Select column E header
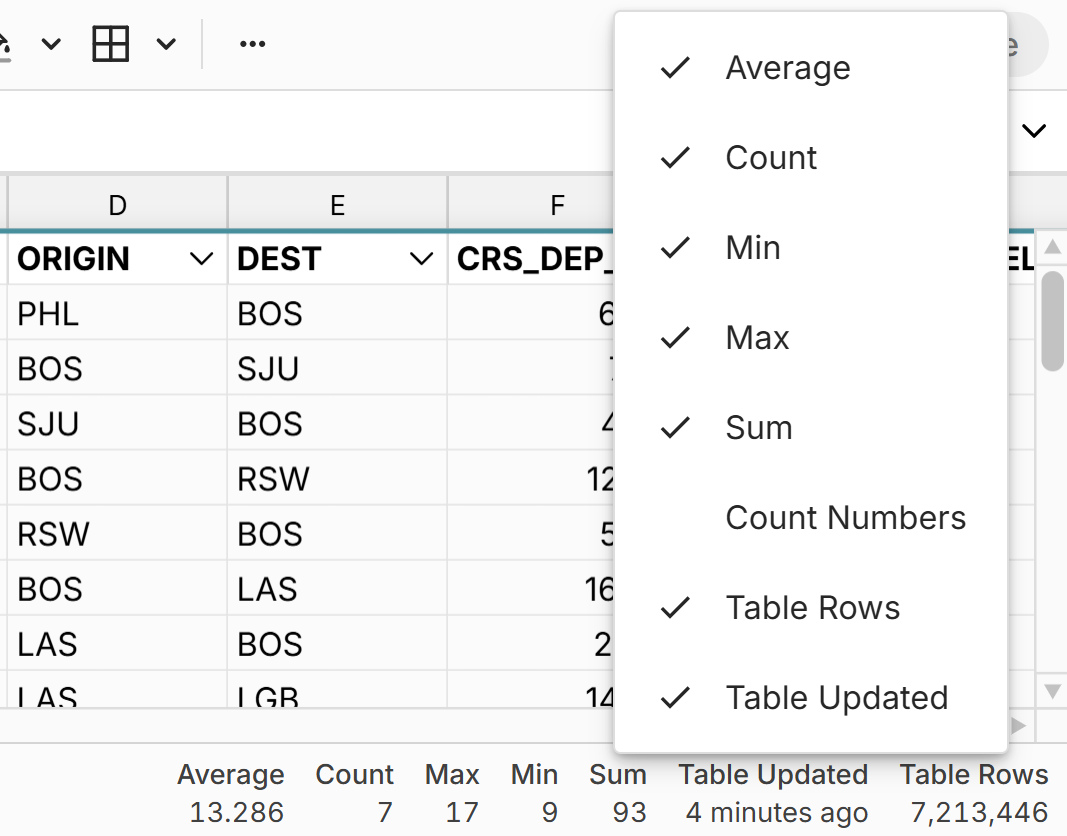 338,205
